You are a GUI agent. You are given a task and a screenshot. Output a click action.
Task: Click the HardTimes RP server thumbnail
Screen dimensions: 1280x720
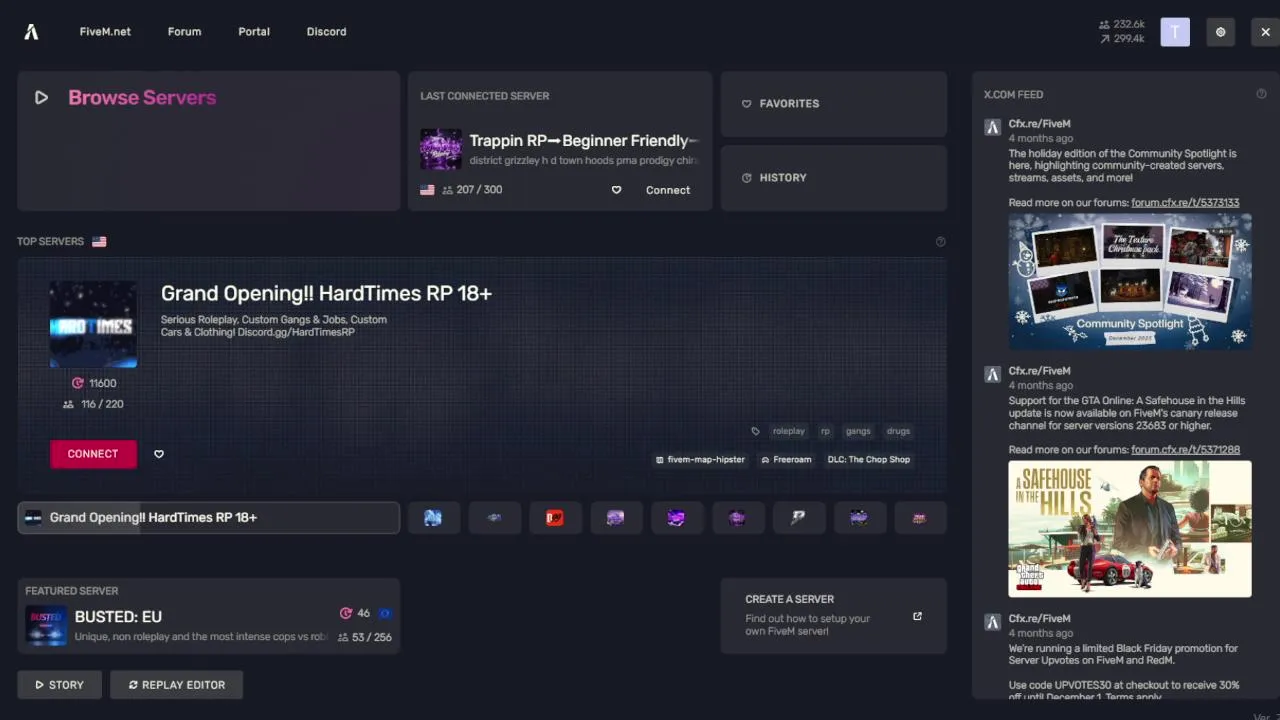93,324
